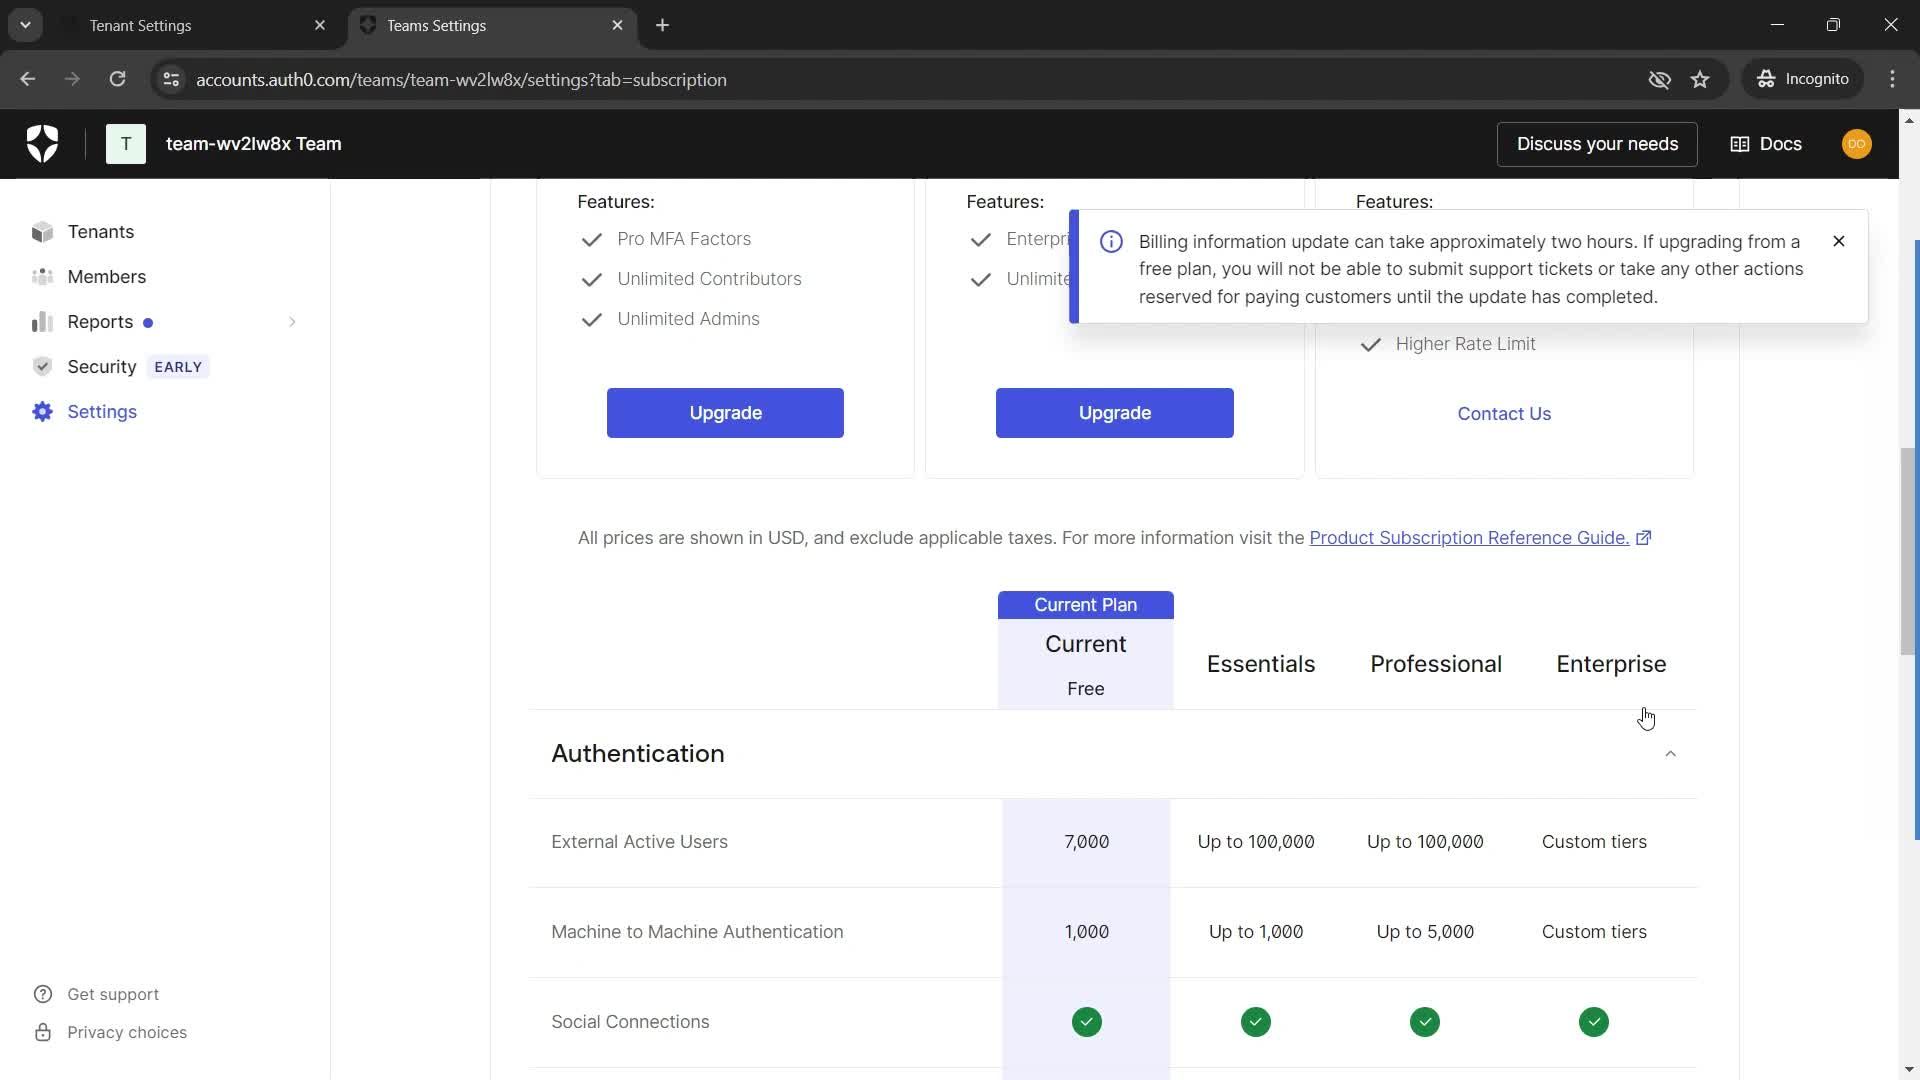Screen dimensions: 1920x1080
Task: Open the Docs link
Action: pos(1766,144)
